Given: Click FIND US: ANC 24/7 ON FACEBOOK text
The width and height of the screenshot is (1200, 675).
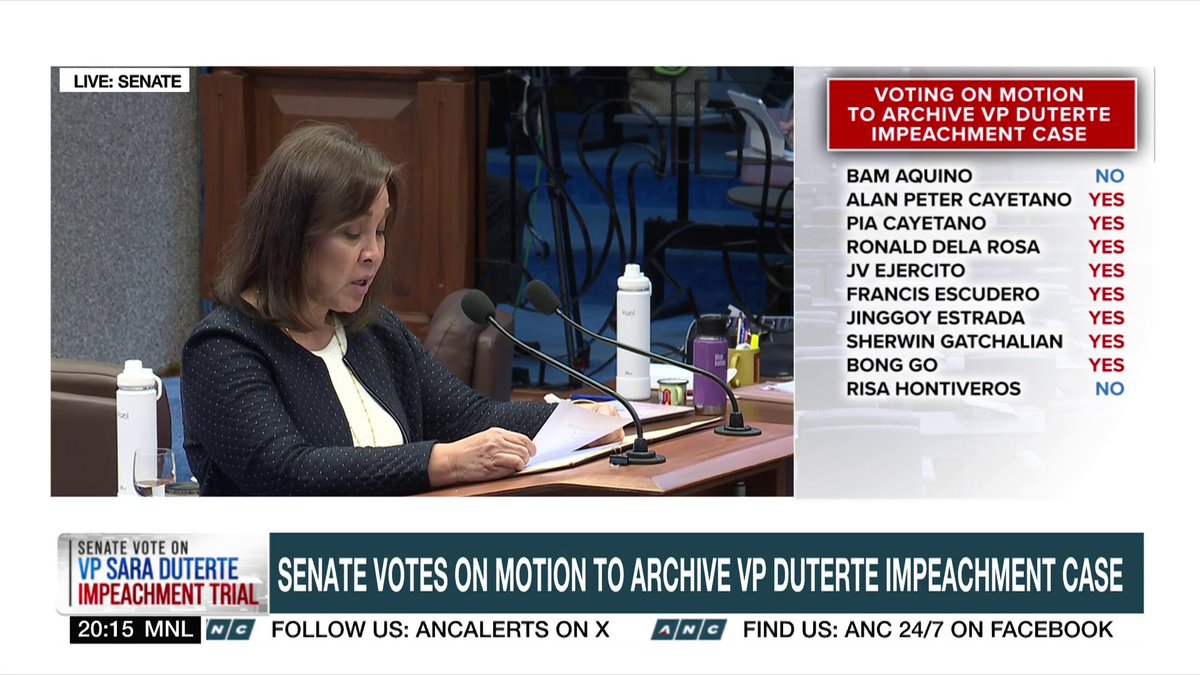Looking at the screenshot, I should click(927, 629).
